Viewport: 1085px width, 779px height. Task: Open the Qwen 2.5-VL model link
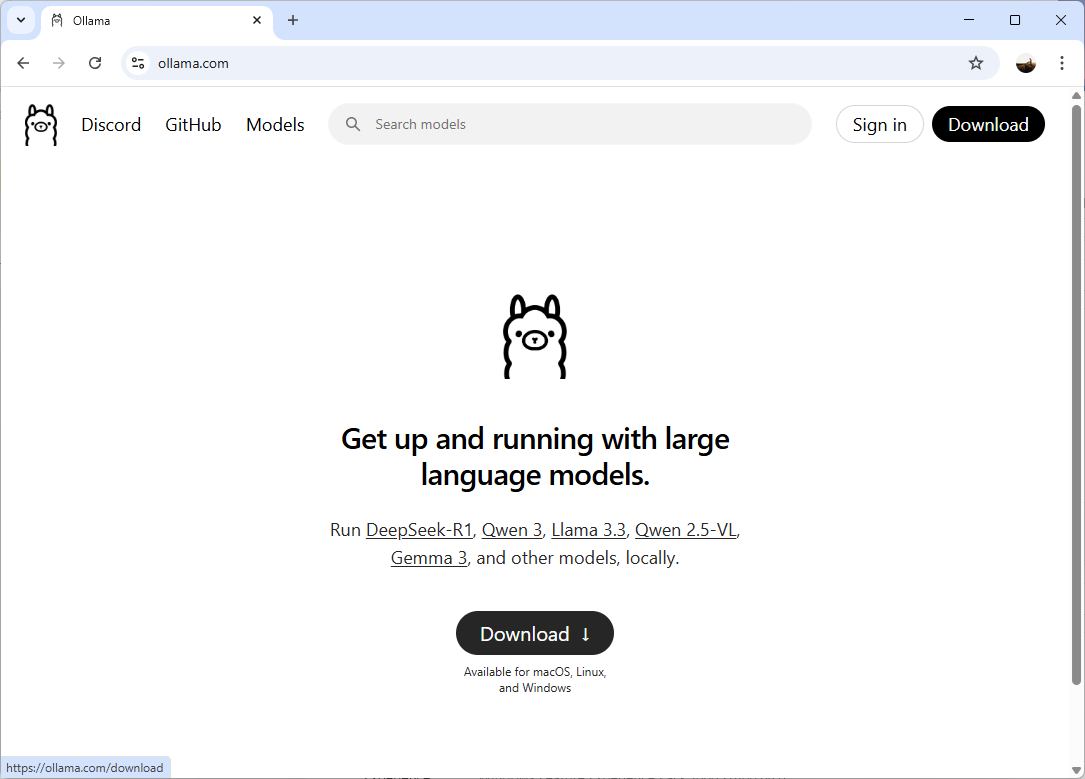pyautogui.click(x=686, y=530)
